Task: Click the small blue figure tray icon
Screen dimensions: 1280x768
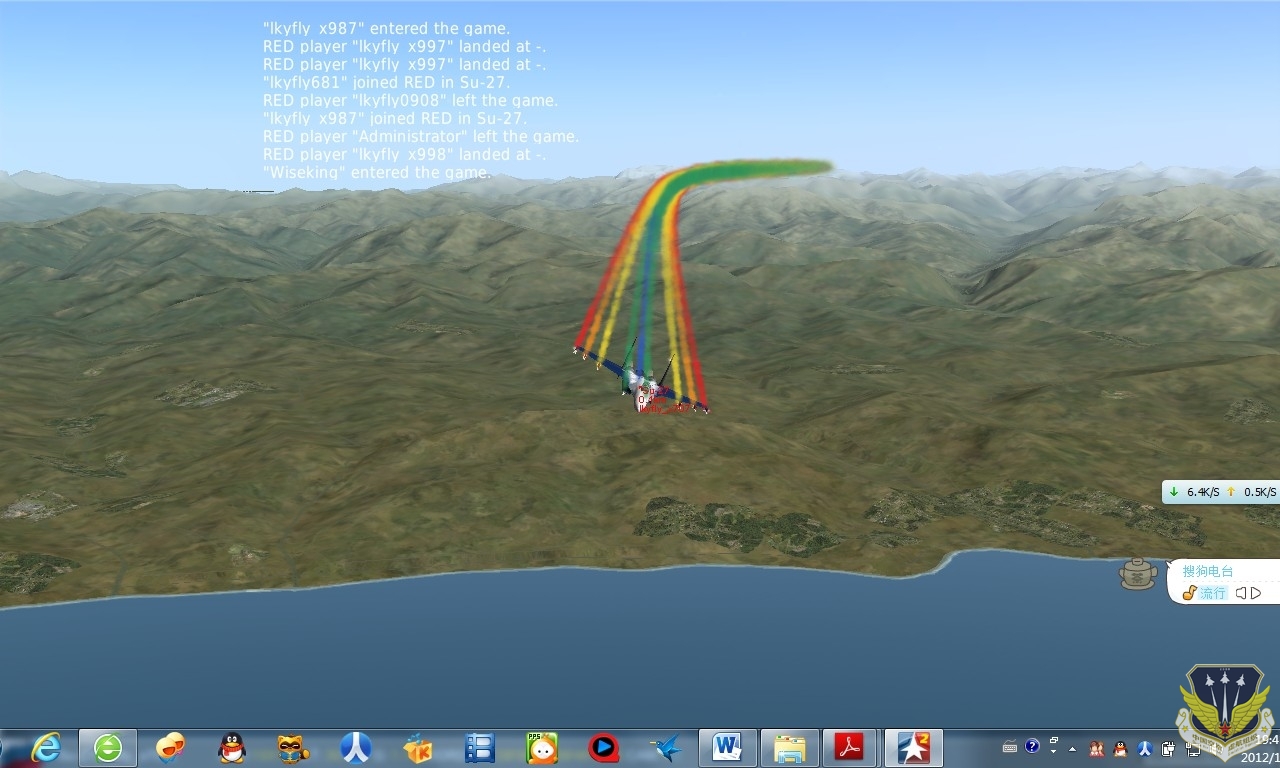Action: (1145, 748)
